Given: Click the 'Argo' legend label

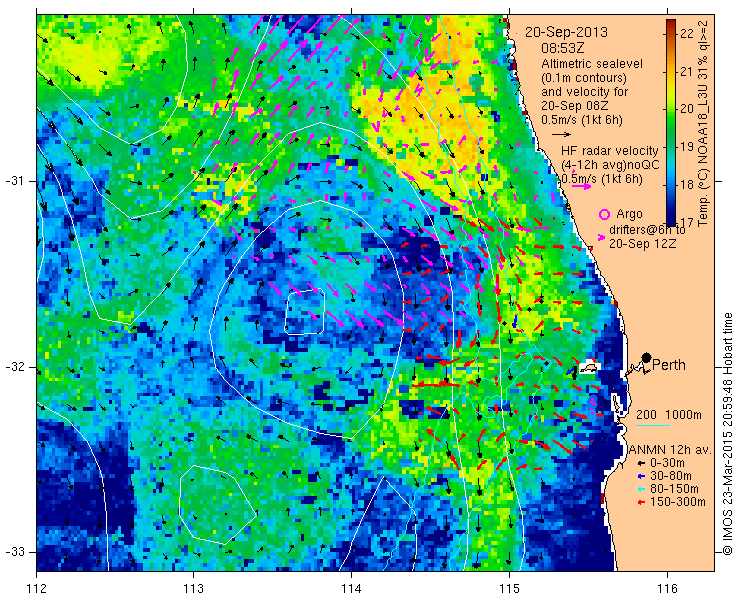Looking at the screenshot, I should (629, 214).
